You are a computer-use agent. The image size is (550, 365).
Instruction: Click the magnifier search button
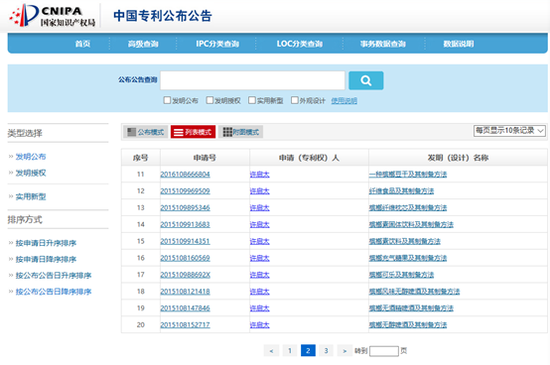[366, 81]
